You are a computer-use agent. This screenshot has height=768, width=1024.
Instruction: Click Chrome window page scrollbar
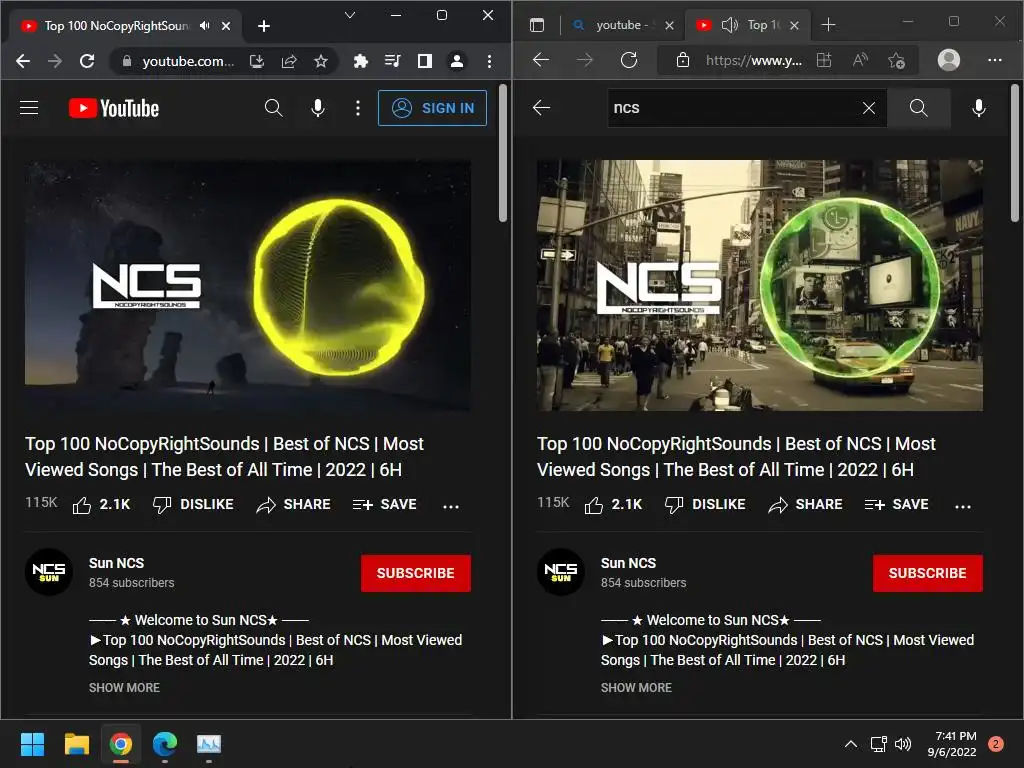click(x=503, y=153)
